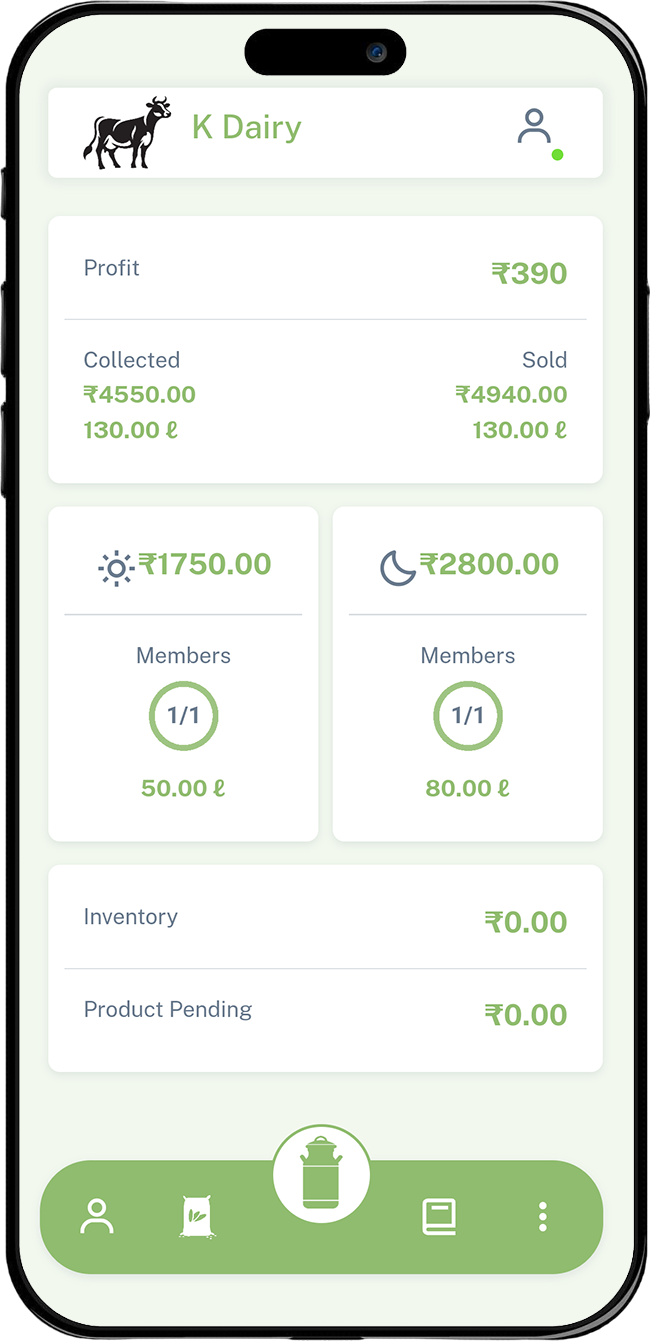Tap the morning members 1/1 progress ring
This screenshot has width=650, height=1341.
coord(183,716)
